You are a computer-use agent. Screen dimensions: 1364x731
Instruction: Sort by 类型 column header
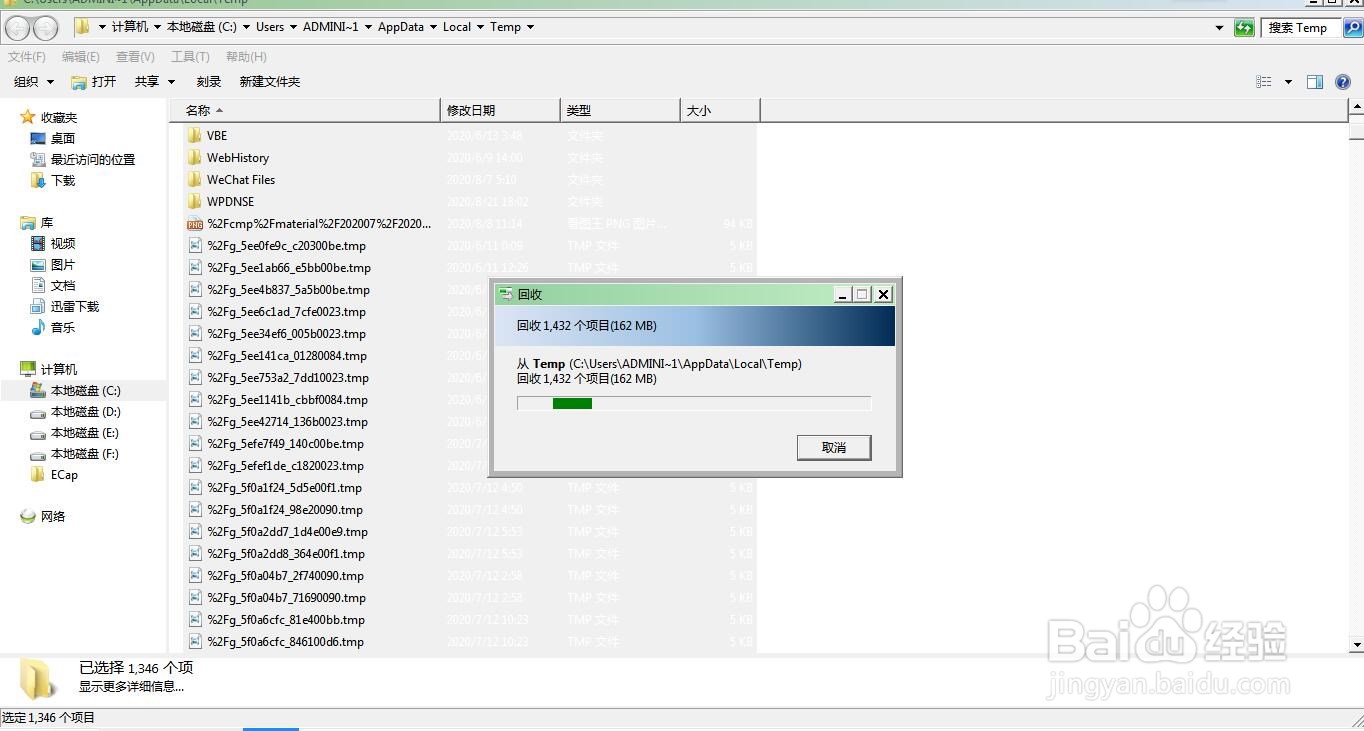pos(620,110)
